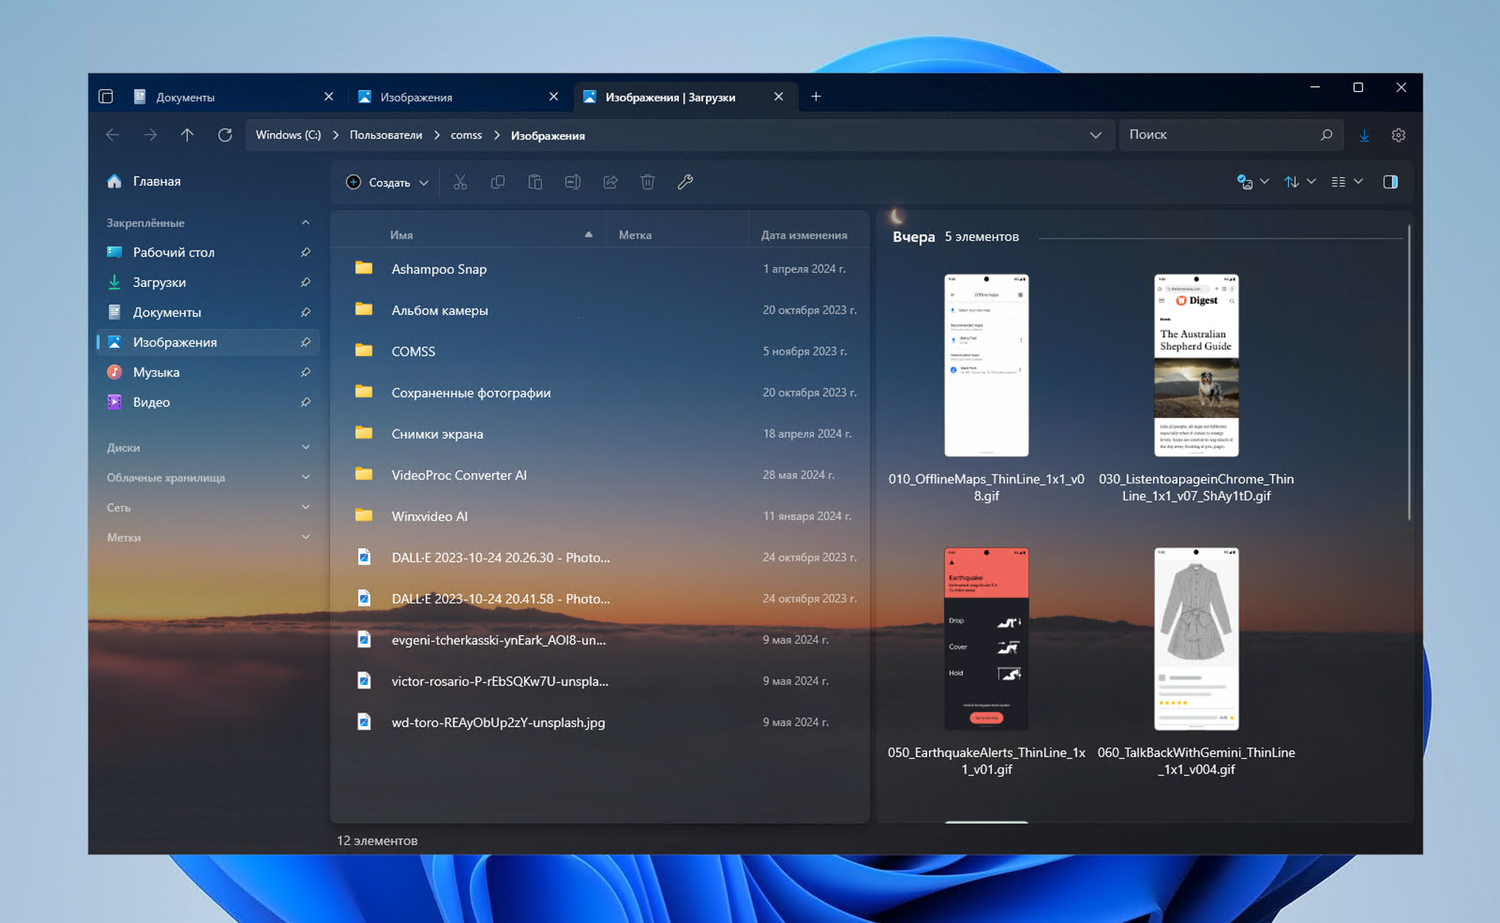1500x923 pixels.
Task: Select the Изображения | Загрузки tab
Action: point(684,97)
